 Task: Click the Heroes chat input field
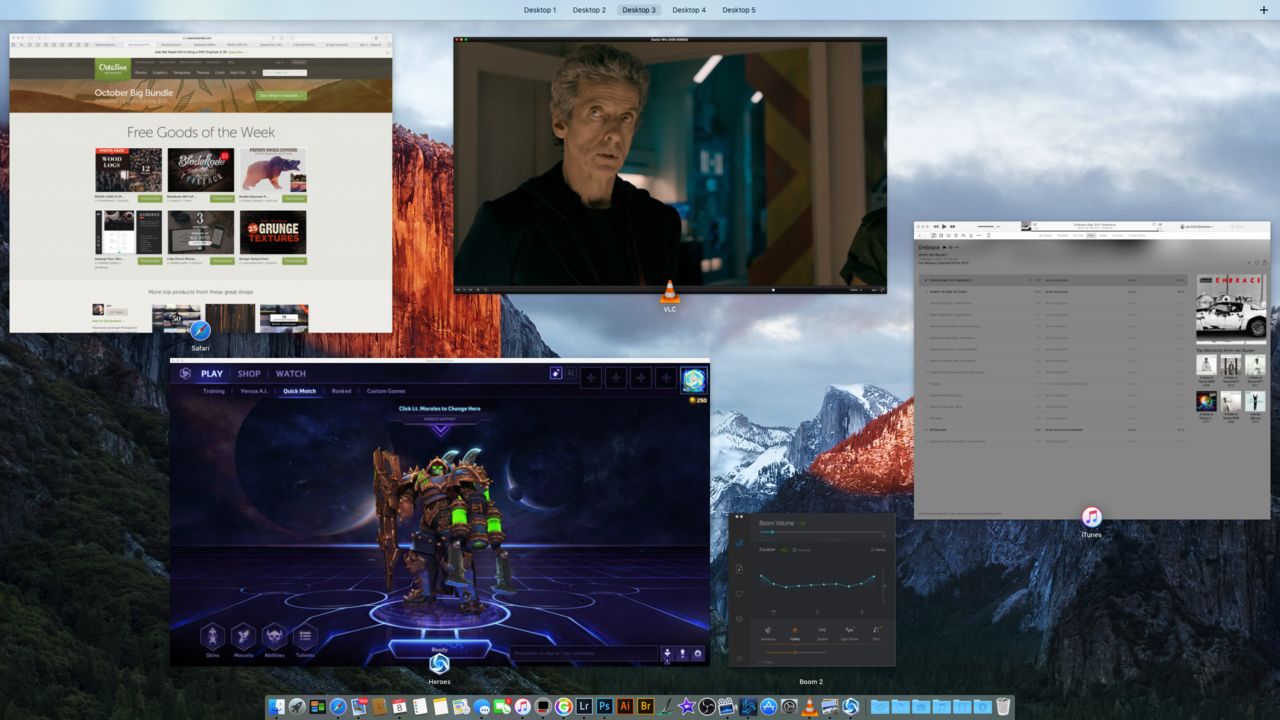[583, 654]
